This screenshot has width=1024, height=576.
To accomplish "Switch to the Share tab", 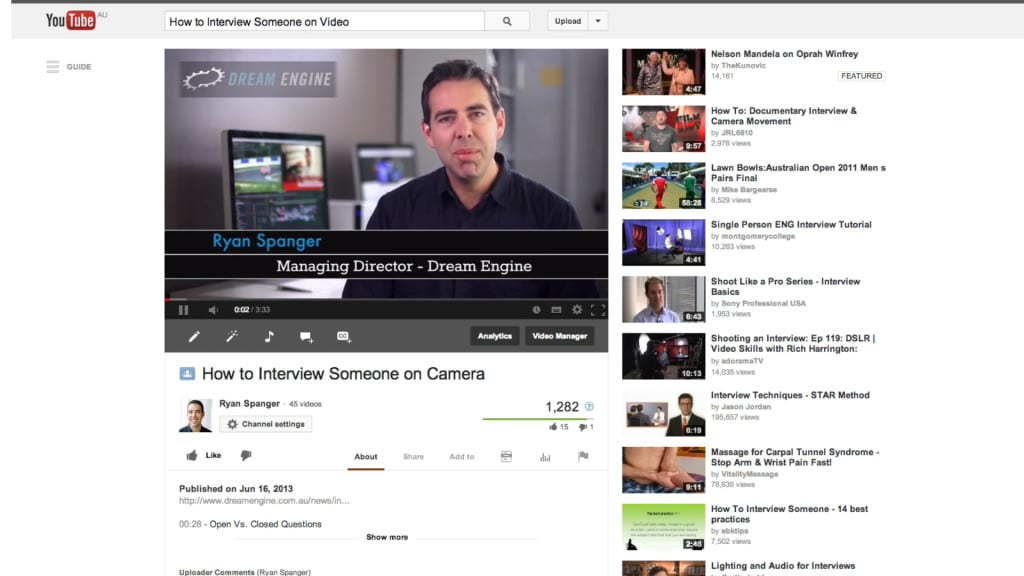I will 413,456.
